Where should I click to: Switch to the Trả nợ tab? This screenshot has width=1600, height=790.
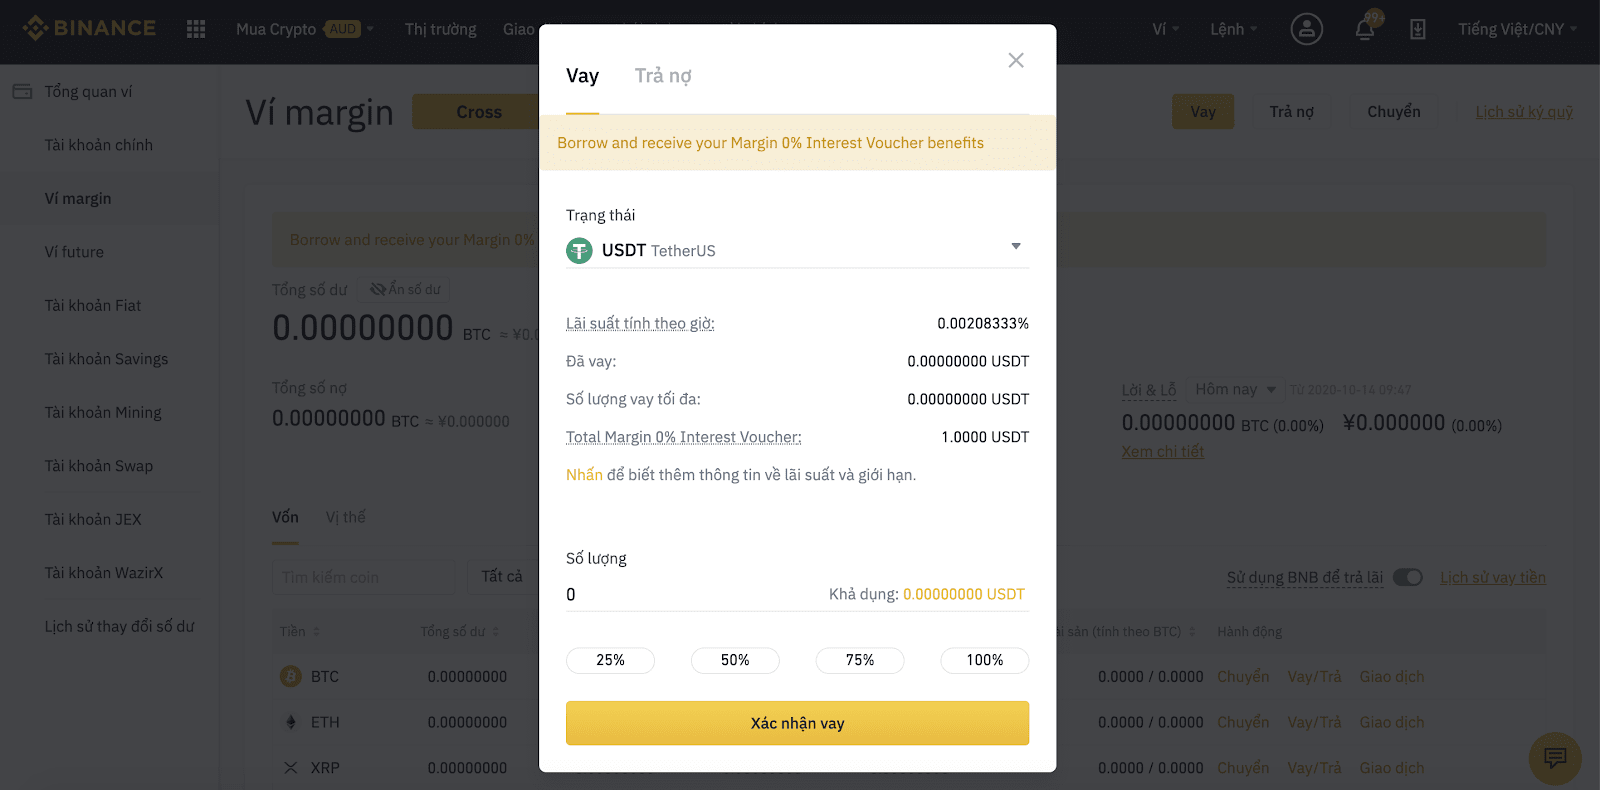click(663, 76)
